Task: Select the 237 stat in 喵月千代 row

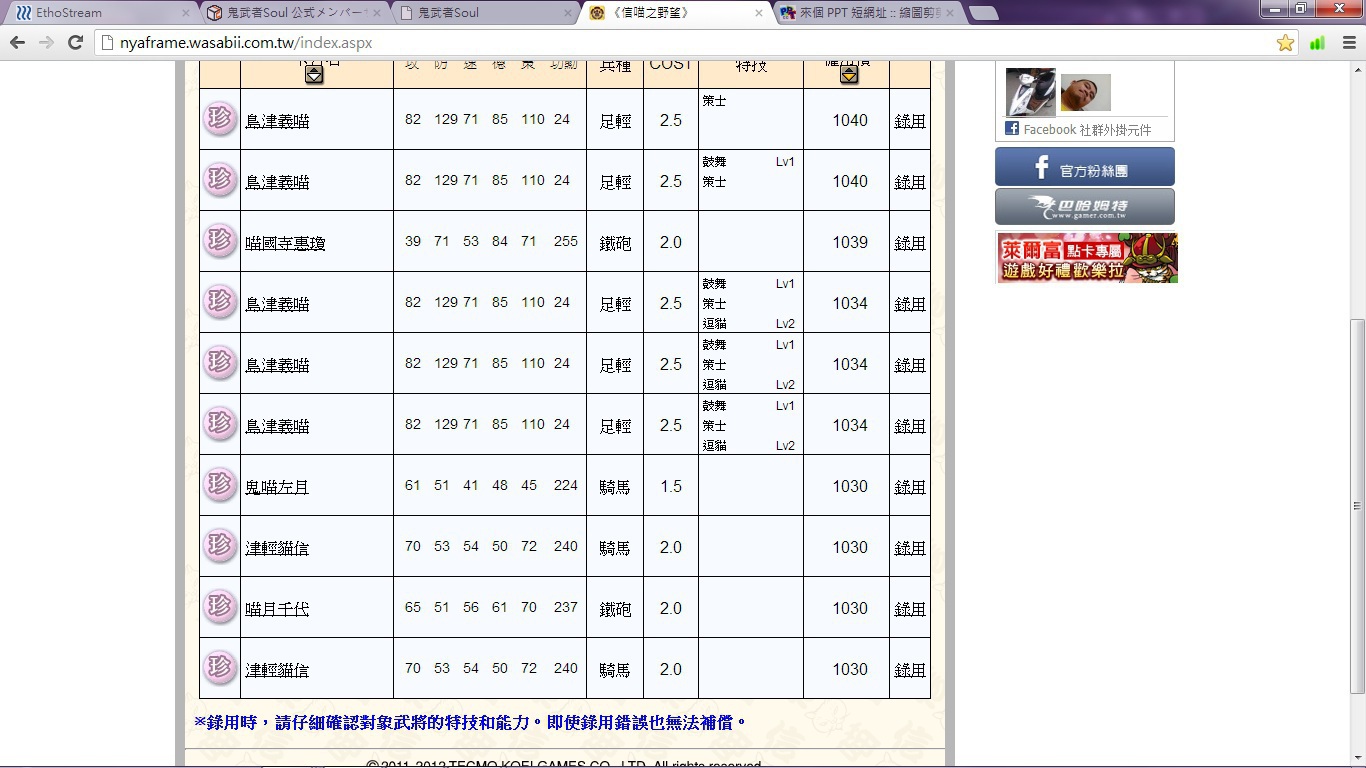Action: click(566, 607)
